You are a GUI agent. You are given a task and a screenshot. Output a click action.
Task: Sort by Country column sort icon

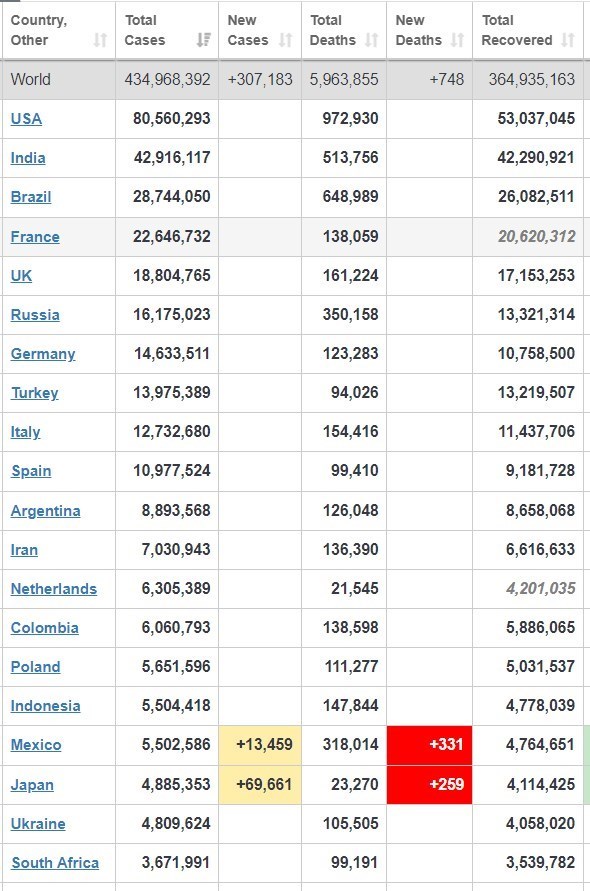click(x=100, y=40)
